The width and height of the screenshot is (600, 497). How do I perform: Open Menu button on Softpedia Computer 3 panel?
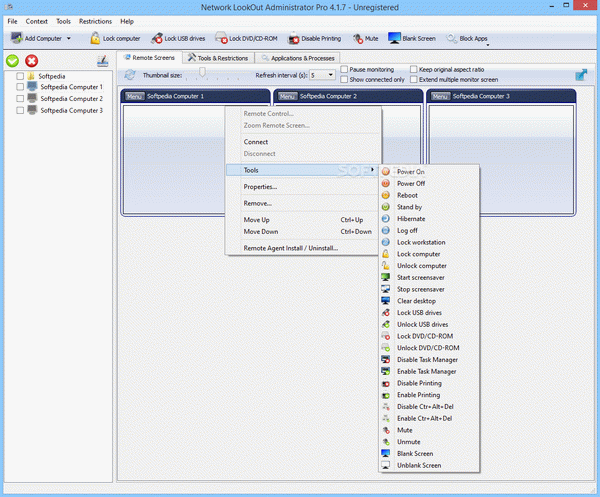point(440,96)
